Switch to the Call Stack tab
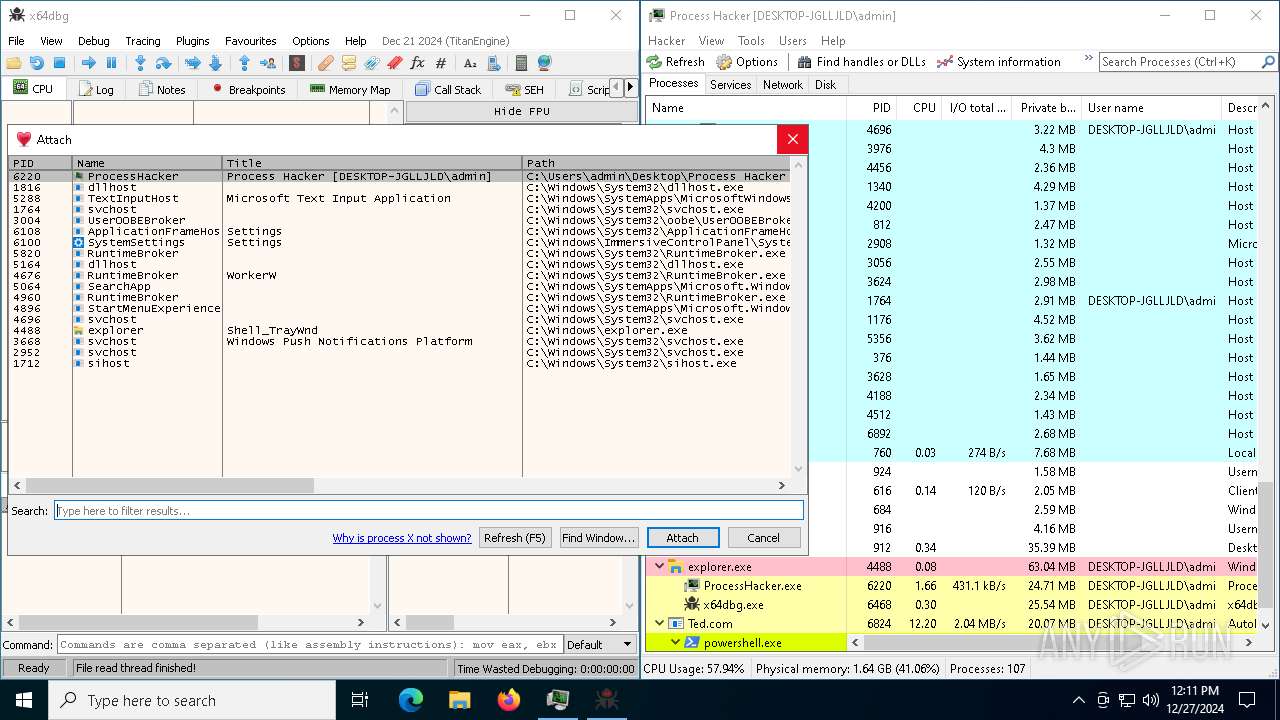Image resolution: width=1280 pixels, height=720 pixels. pos(449,89)
